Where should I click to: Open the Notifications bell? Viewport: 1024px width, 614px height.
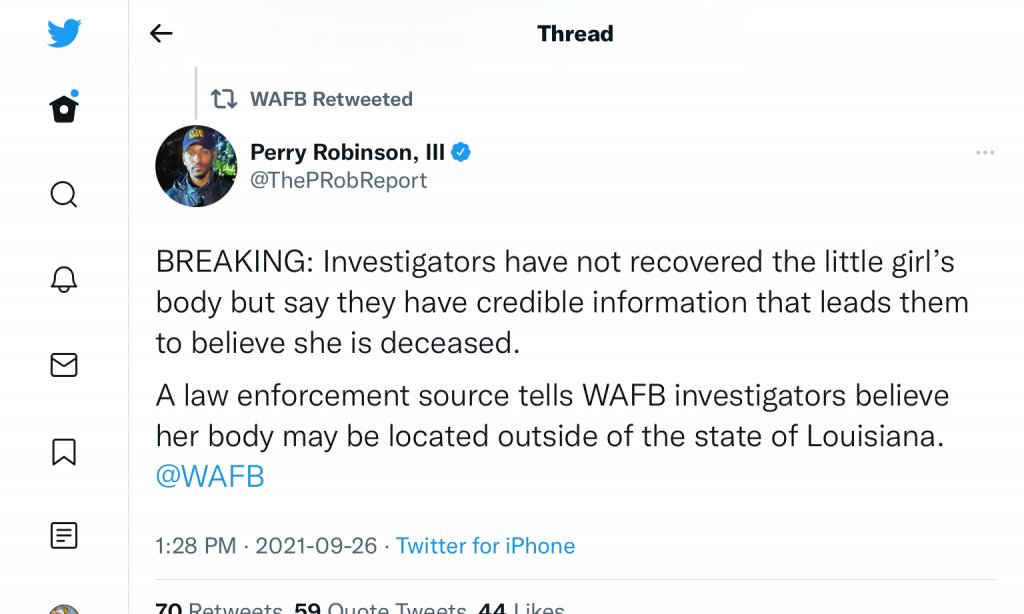64,280
